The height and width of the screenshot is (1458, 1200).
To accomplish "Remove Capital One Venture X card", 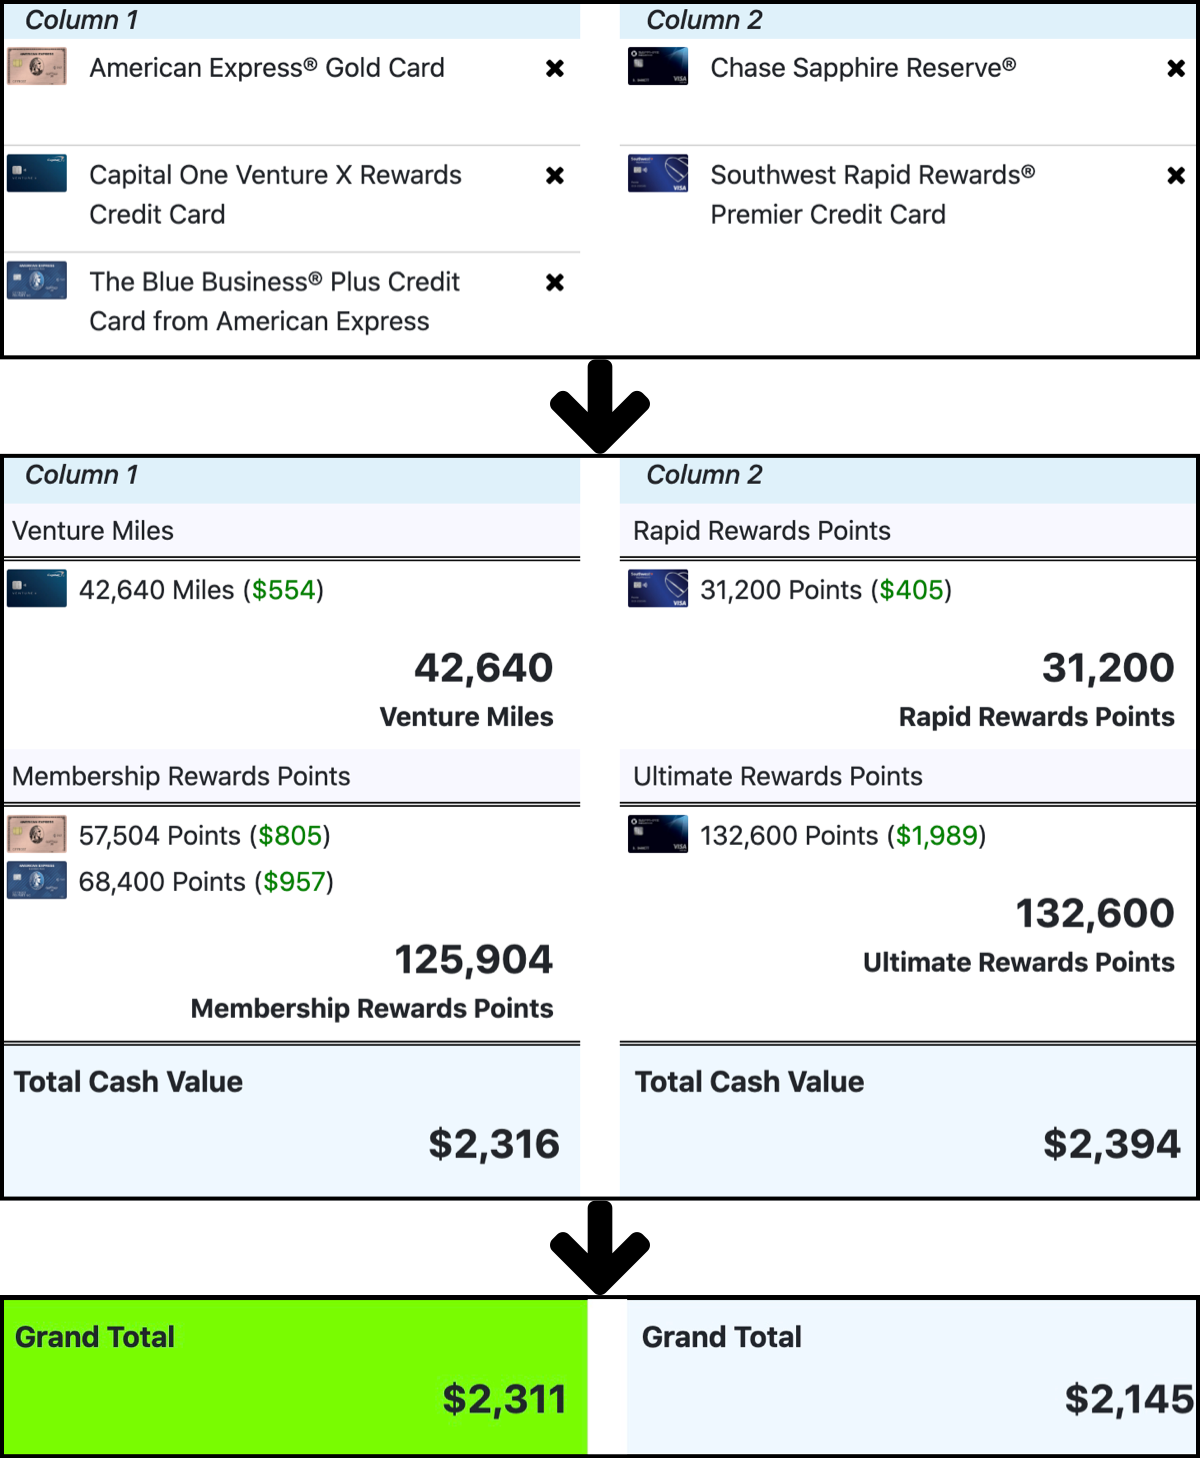I will point(555,175).
